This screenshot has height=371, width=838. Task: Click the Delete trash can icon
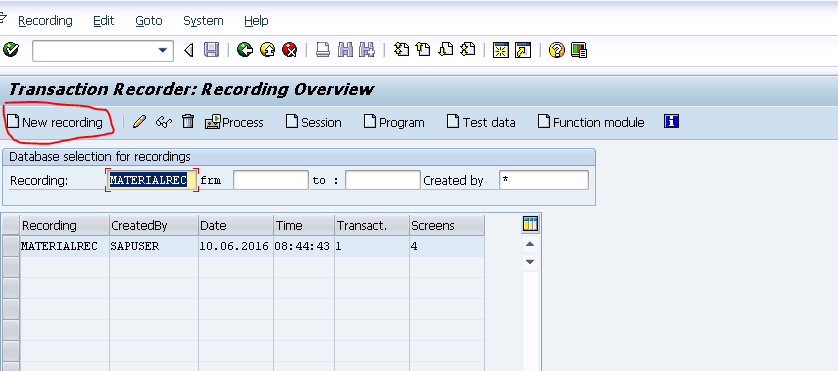coord(188,121)
